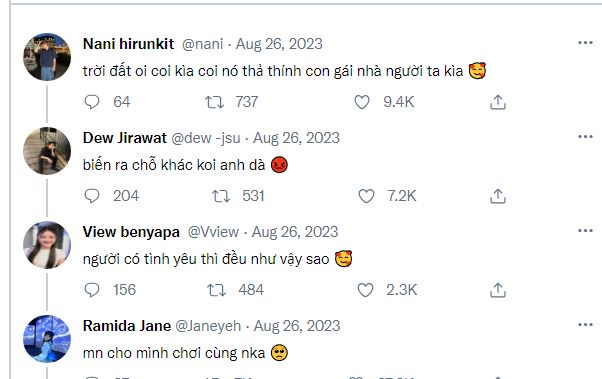Like Nani hirunkit's tweet with 9.4K likes
Viewport: 602px width, 379px height.
[x=362, y=102]
